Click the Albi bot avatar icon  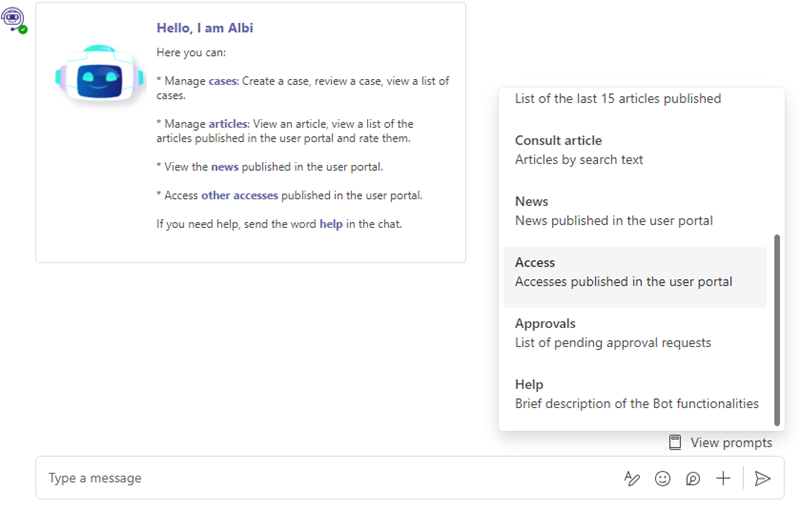point(13,19)
